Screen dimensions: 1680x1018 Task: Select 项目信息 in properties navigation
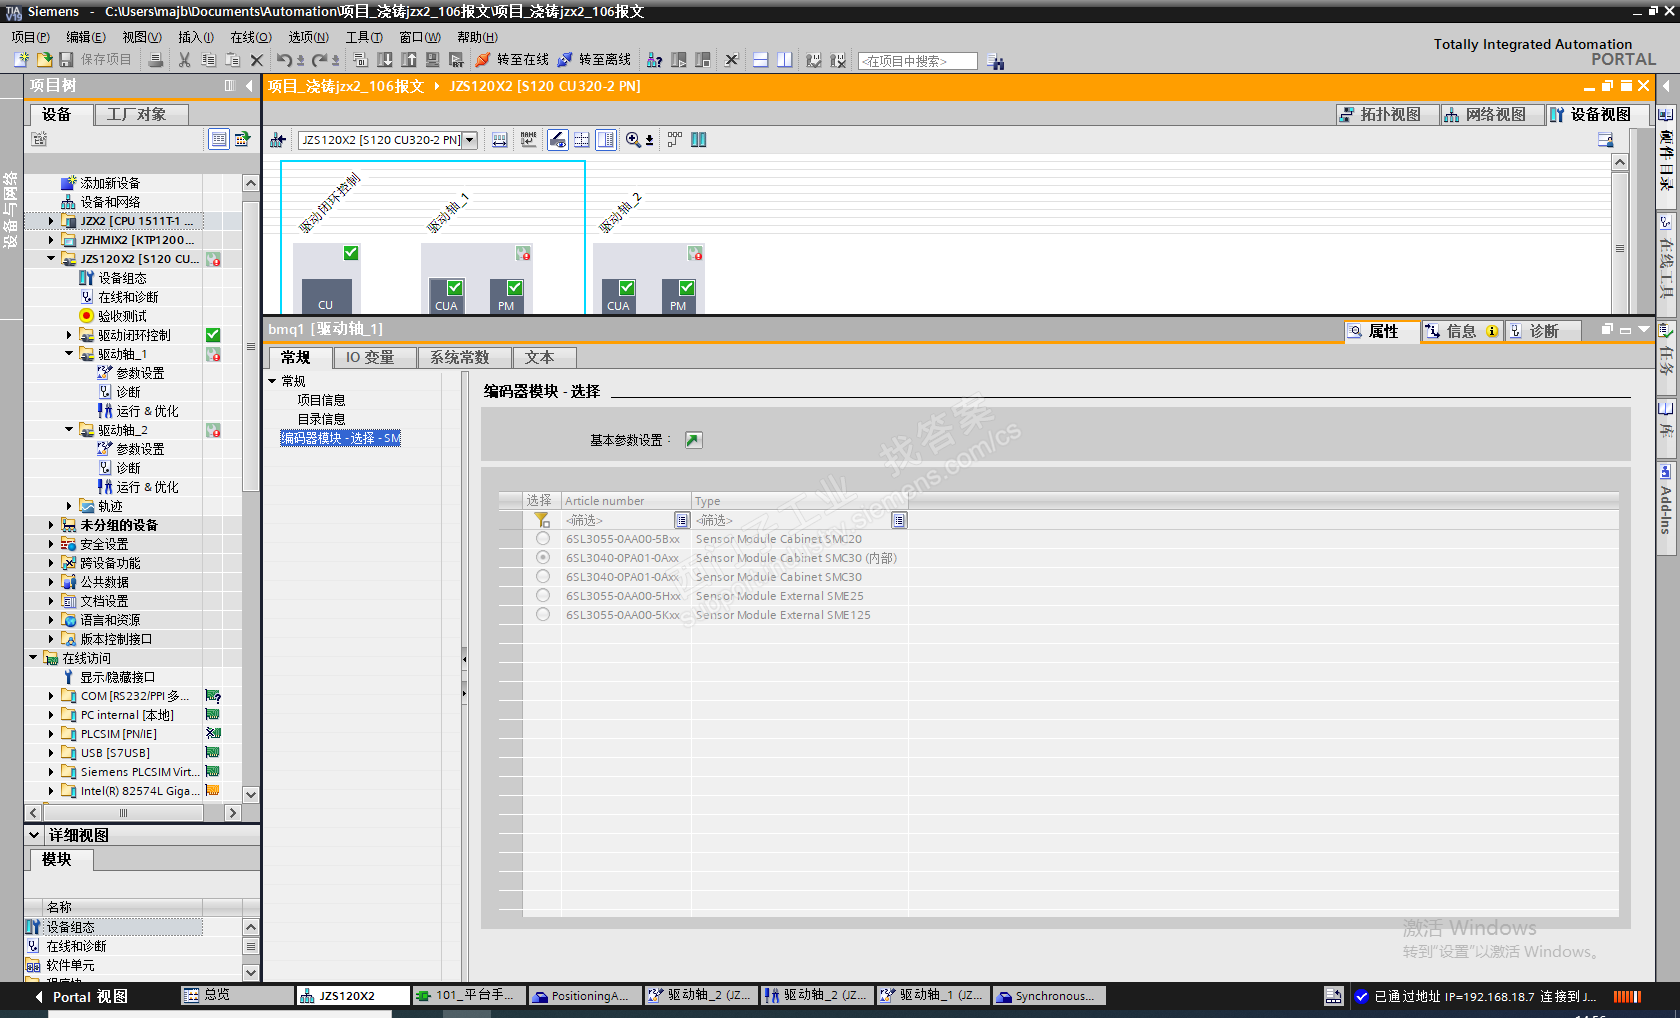(321, 400)
